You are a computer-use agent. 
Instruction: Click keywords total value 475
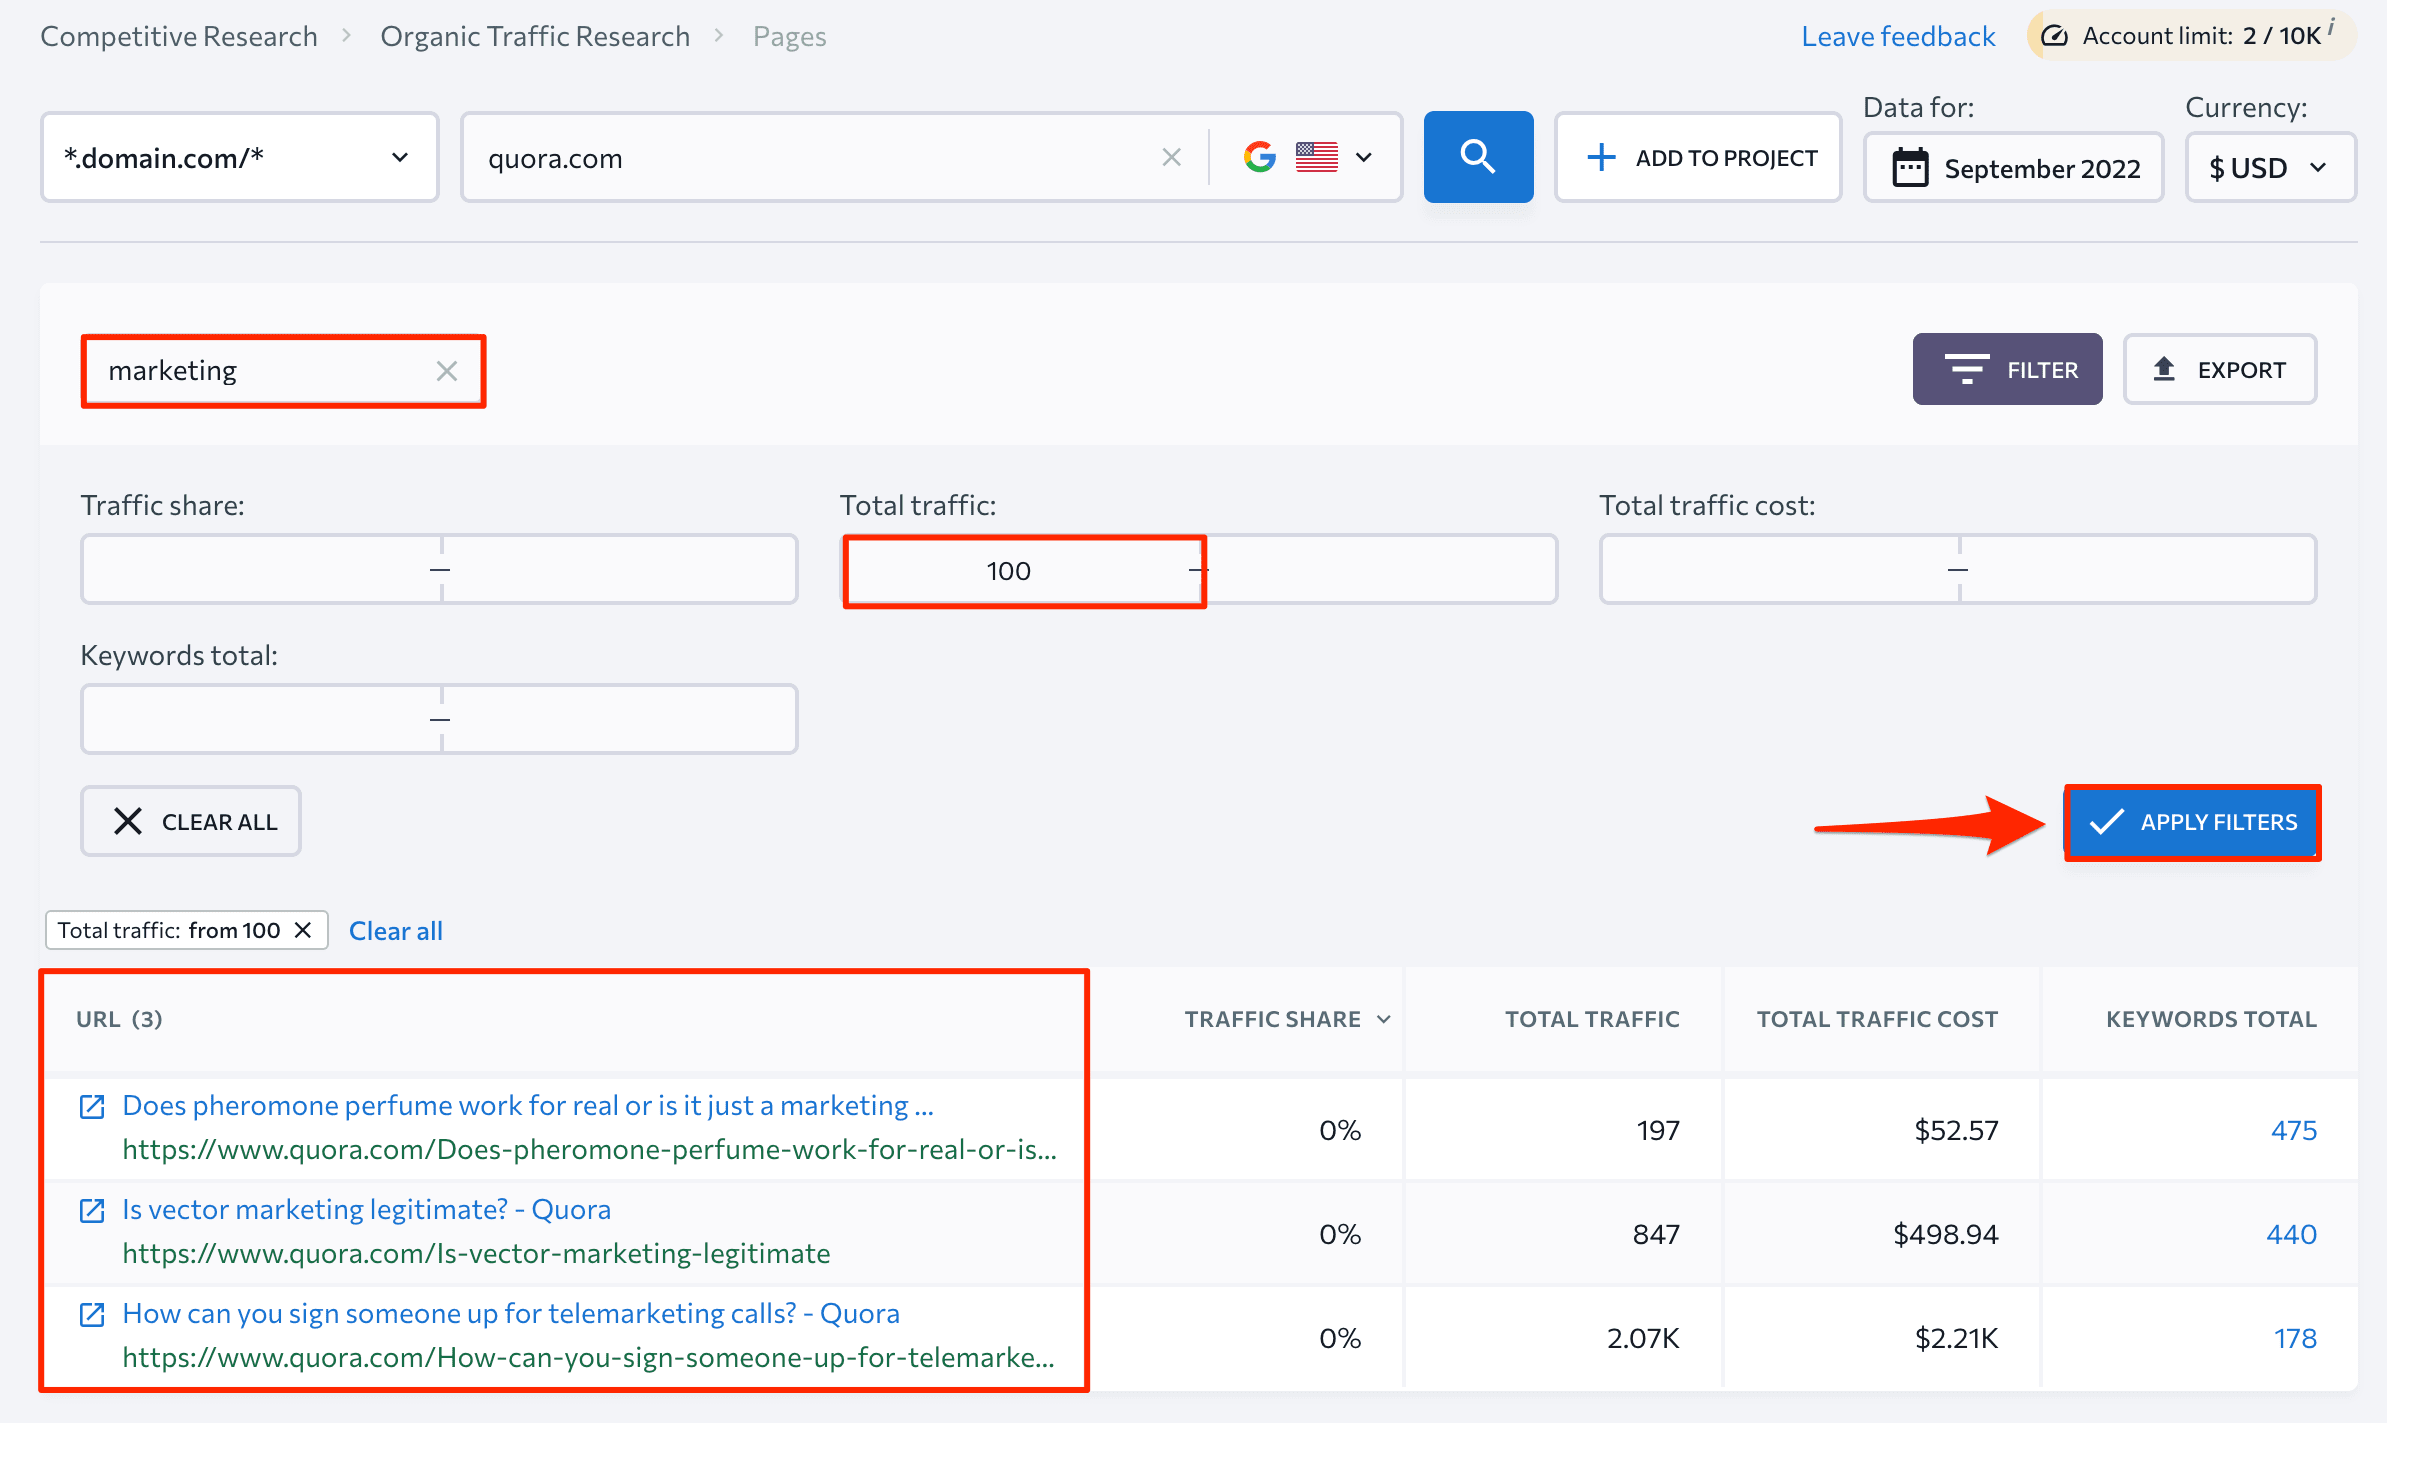pyautogui.click(x=2293, y=1130)
